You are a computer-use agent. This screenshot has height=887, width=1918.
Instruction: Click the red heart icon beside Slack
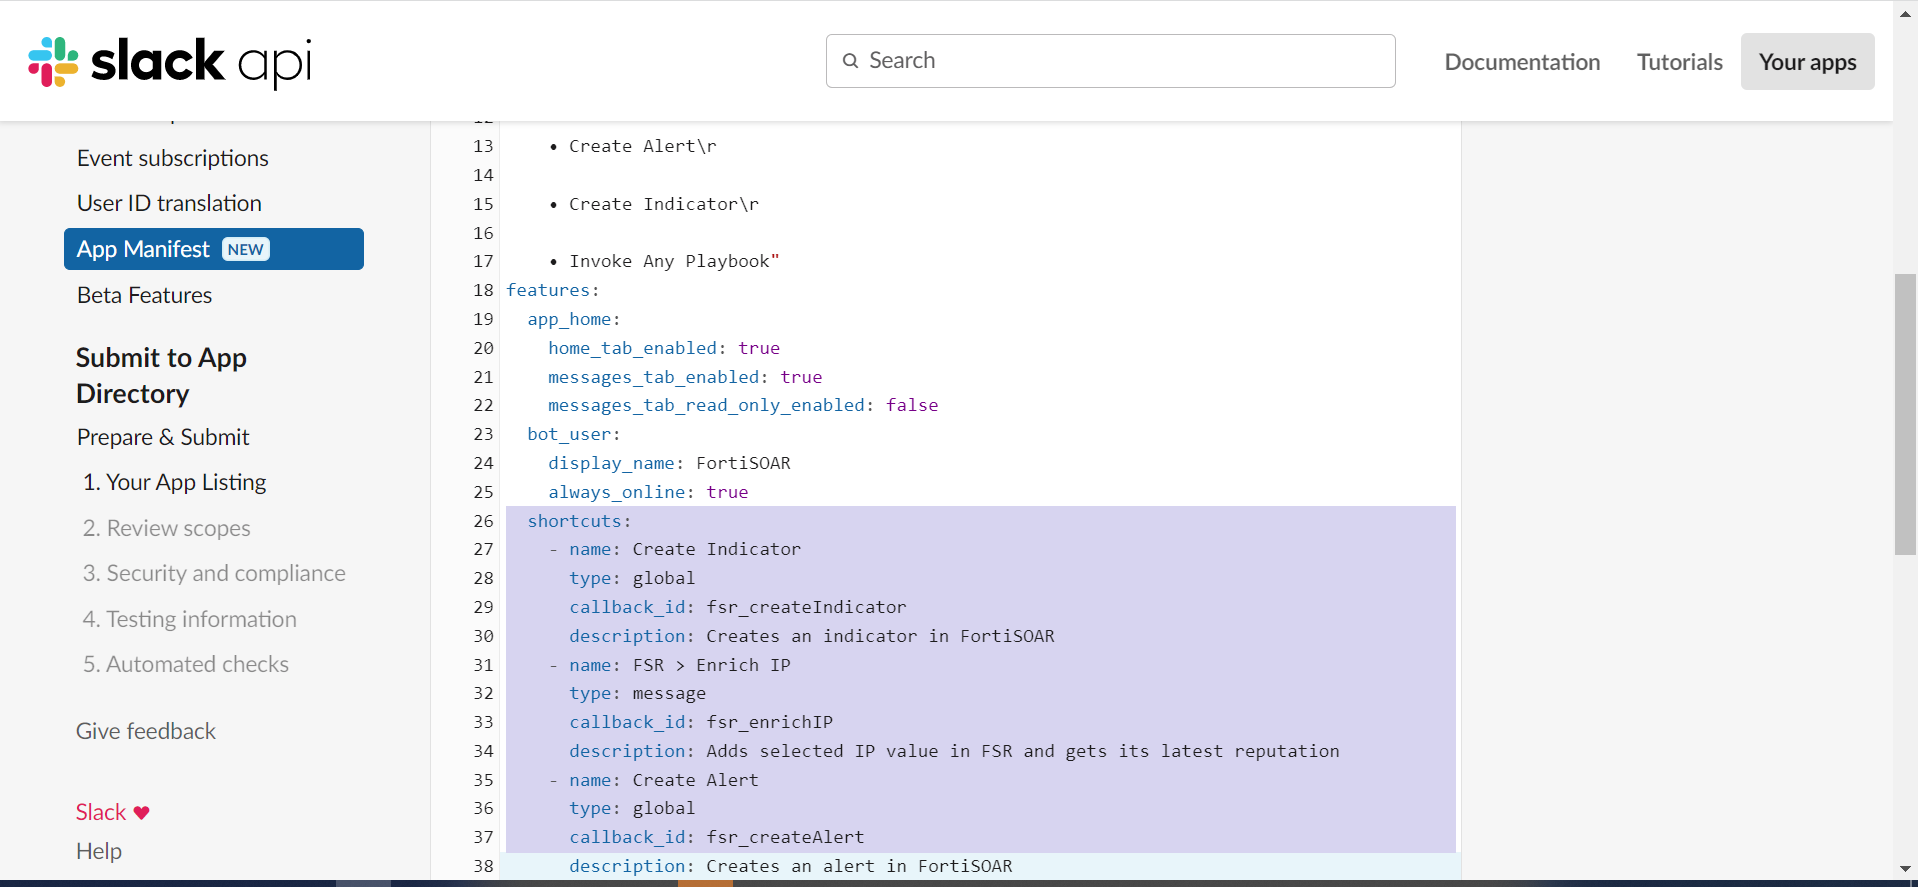[x=142, y=813]
